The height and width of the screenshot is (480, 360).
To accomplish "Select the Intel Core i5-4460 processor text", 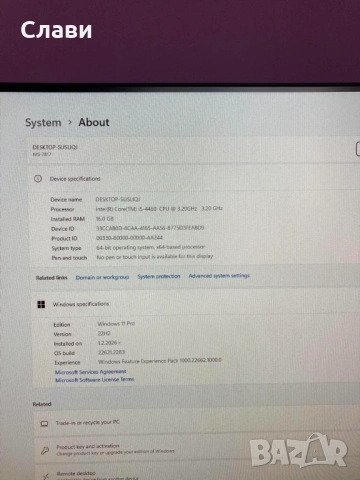I will point(159,209).
